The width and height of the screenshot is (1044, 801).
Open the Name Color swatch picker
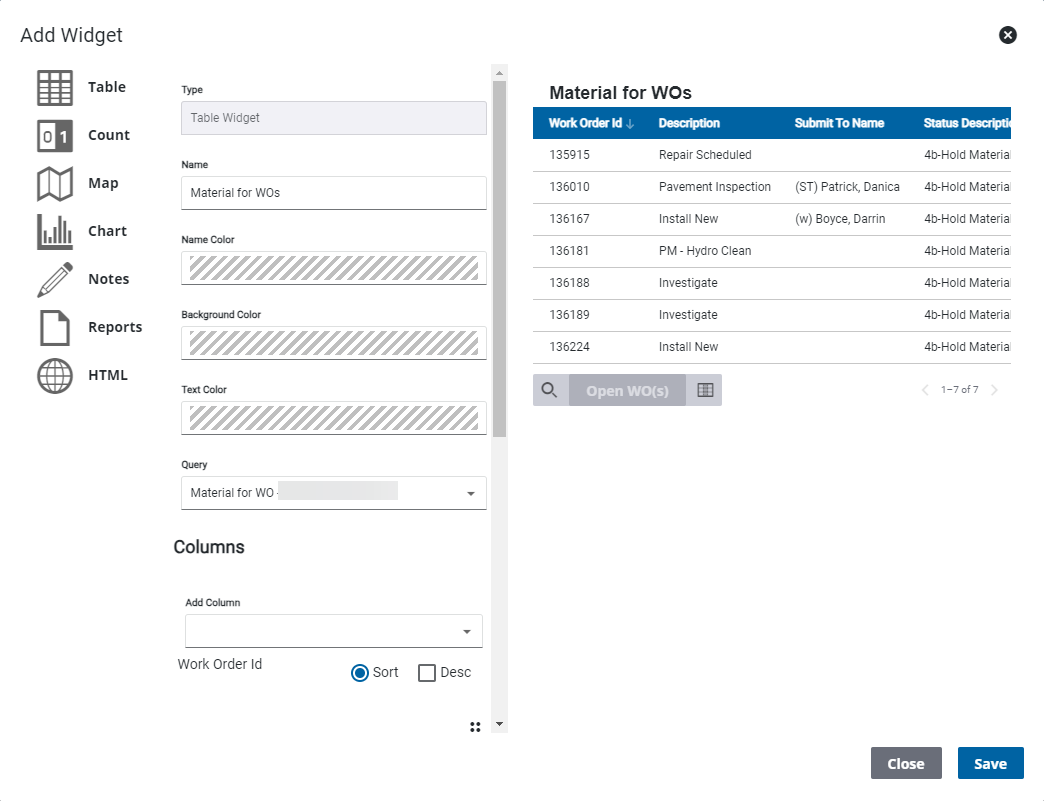pyautogui.click(x=334, y=268)
